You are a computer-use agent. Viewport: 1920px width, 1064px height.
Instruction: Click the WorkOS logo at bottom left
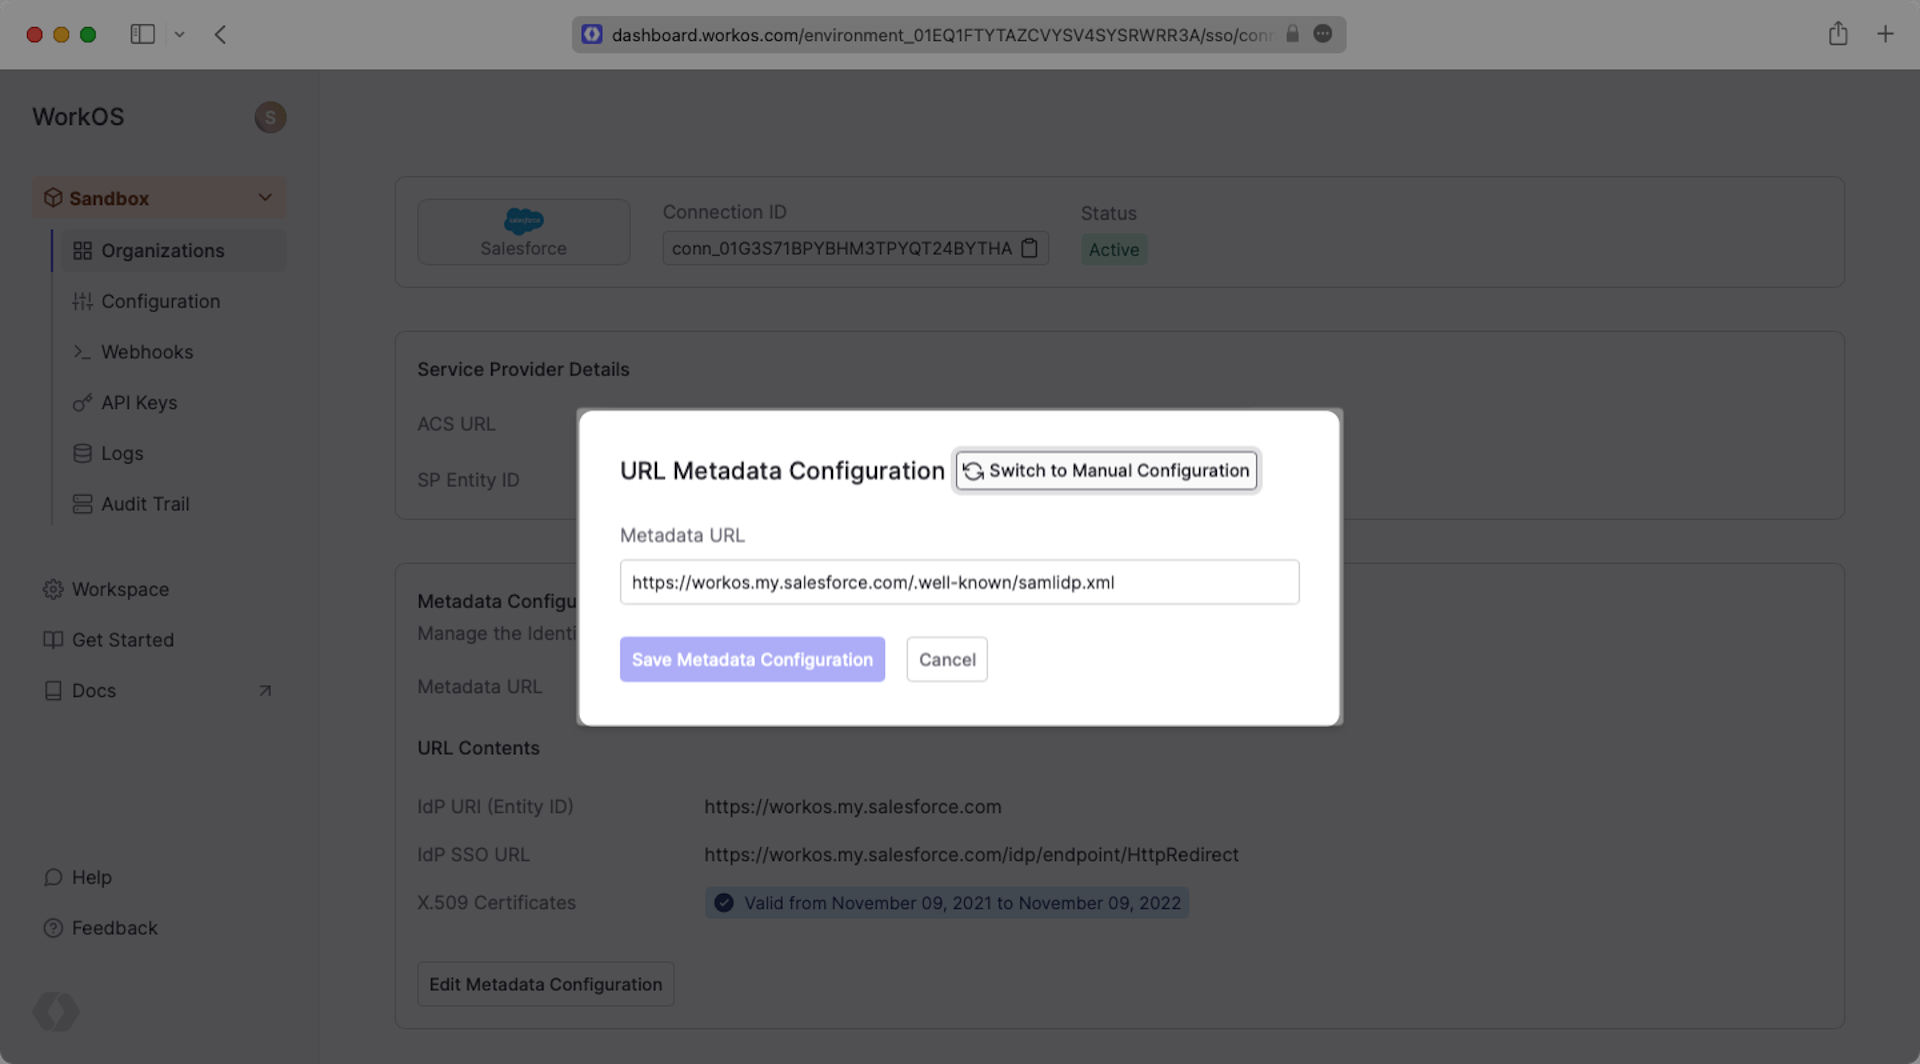[x=56, y=1011]
